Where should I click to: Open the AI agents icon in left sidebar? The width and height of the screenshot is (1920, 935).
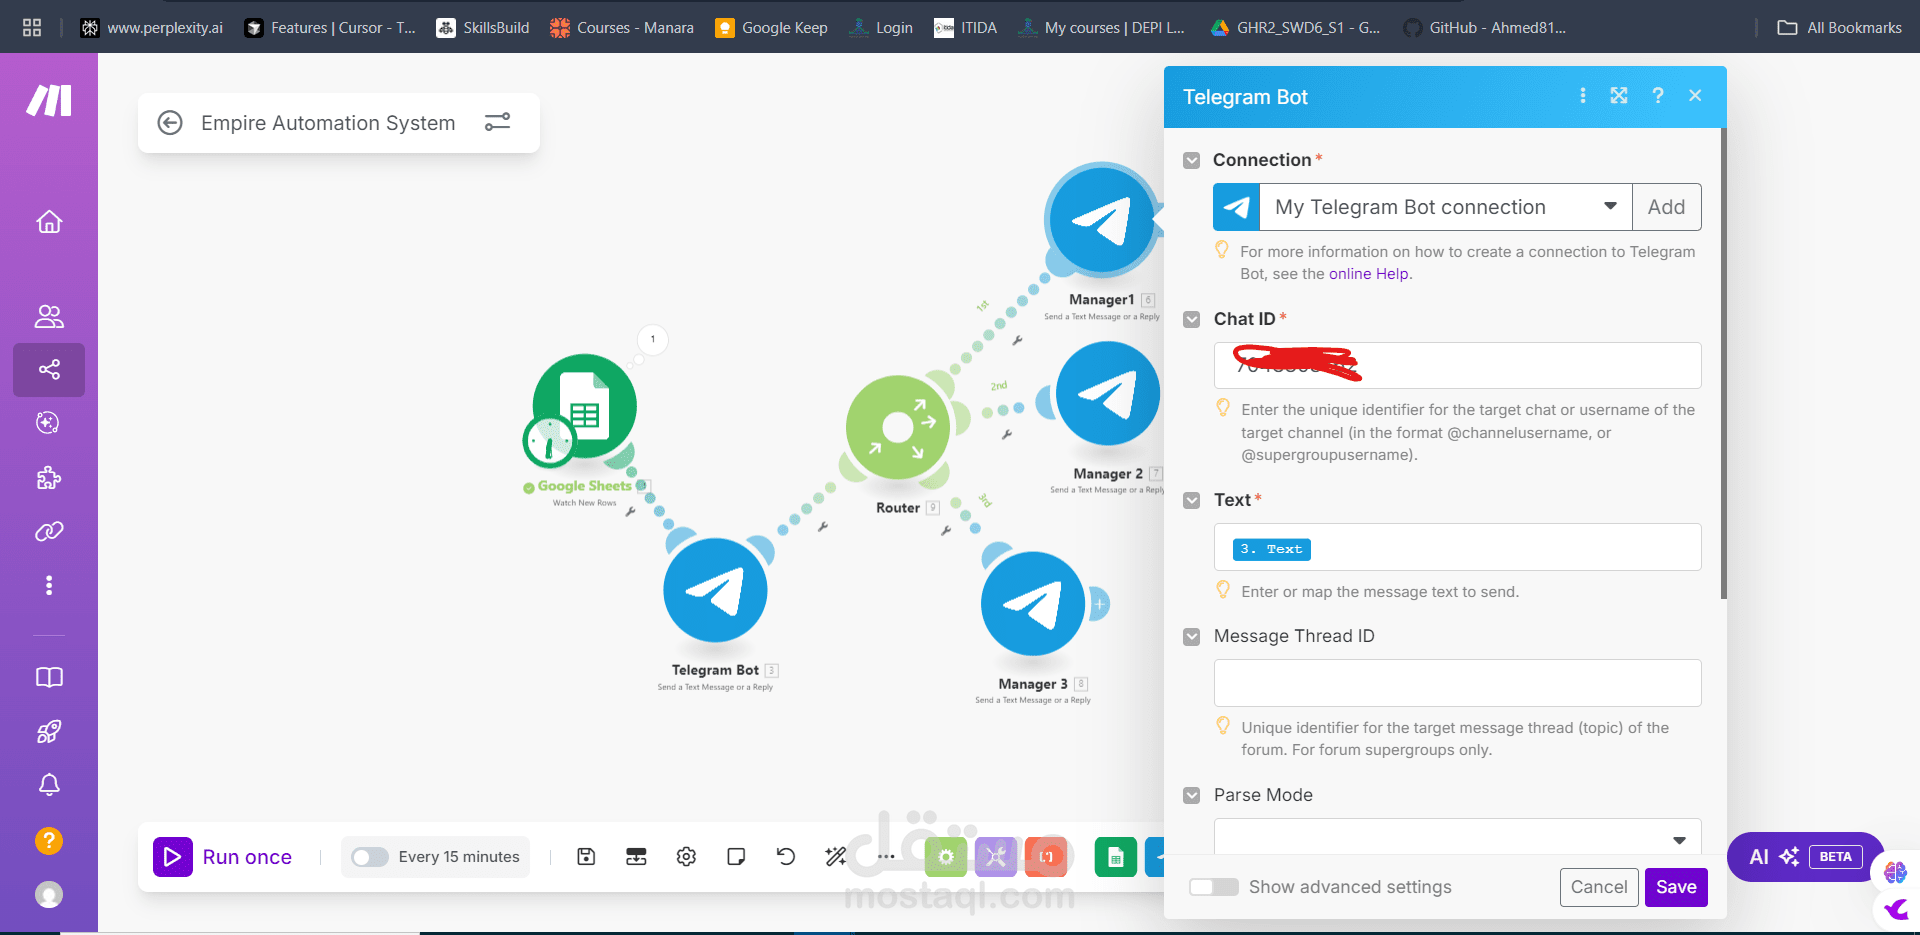[x=49, y=423]
